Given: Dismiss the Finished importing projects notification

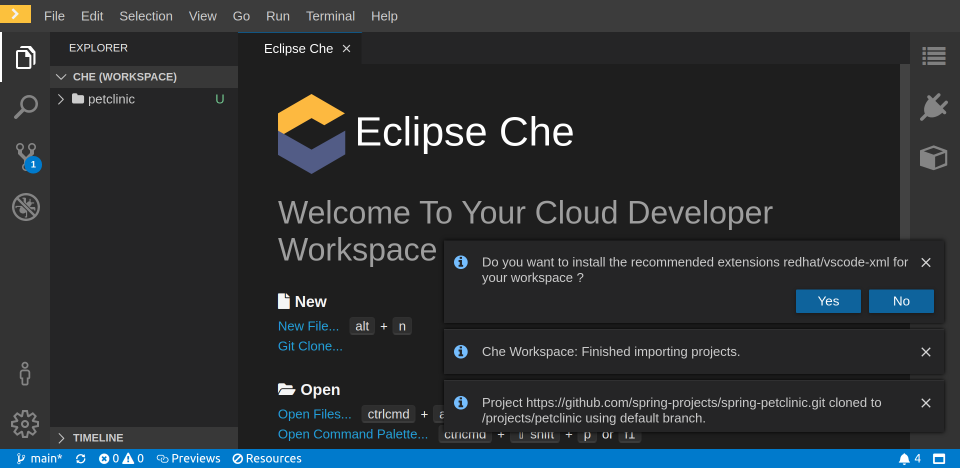Looking at the screenshot, I should point(926,352).
